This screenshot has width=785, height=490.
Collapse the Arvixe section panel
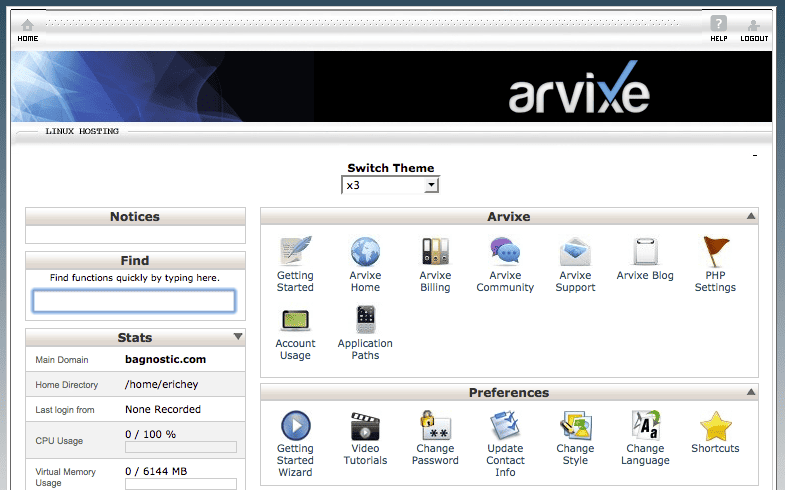click(x=751, y=216)
